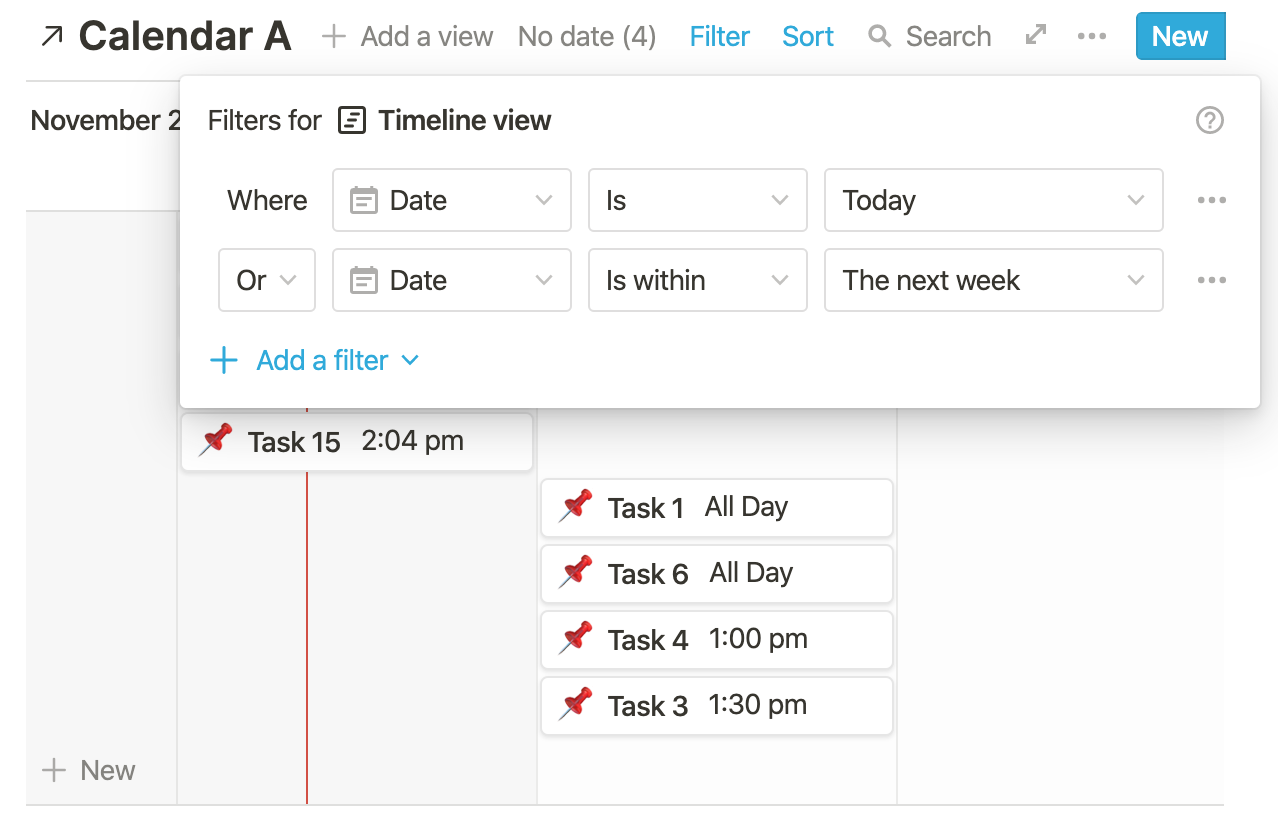The width and height of the screenshot is (1278, 836).
Task: Click the Search magnifier icon
Action: click(x=880, y=37)
